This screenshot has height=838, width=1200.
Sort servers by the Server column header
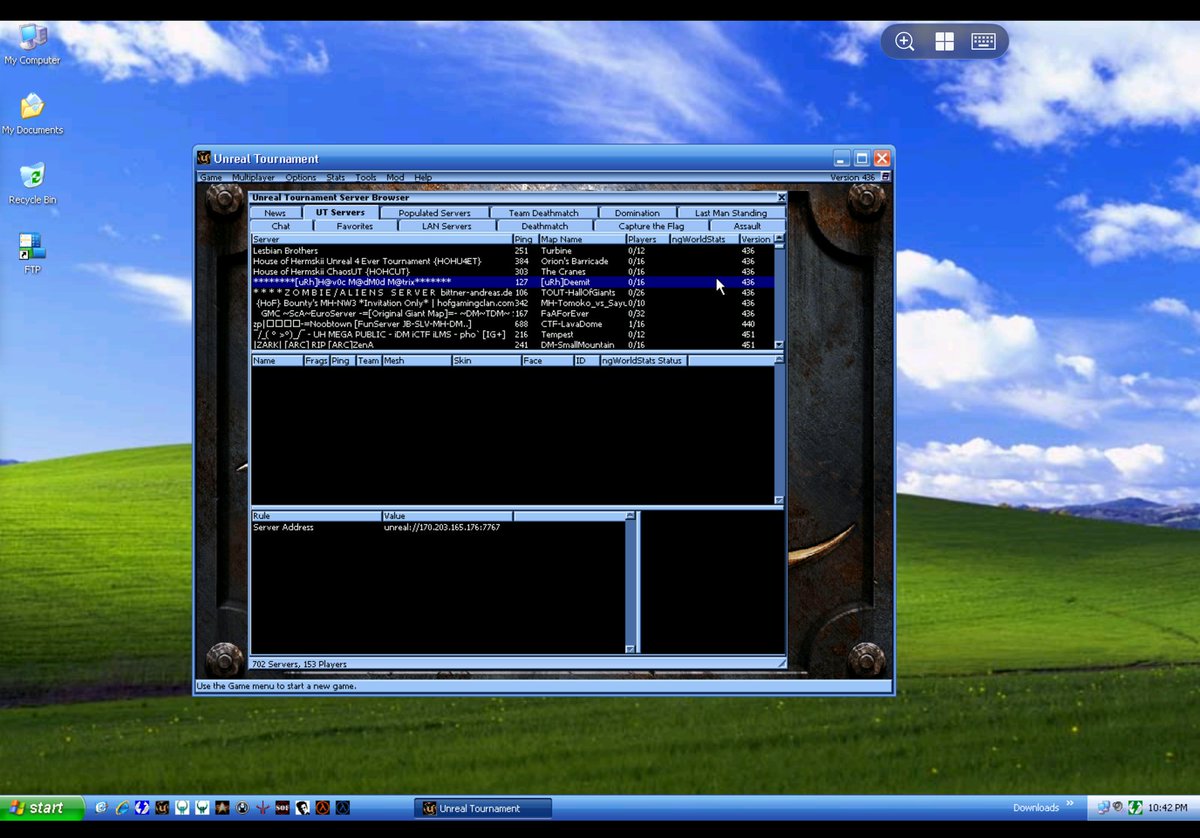pyautogui.click(x=382, y=239)
